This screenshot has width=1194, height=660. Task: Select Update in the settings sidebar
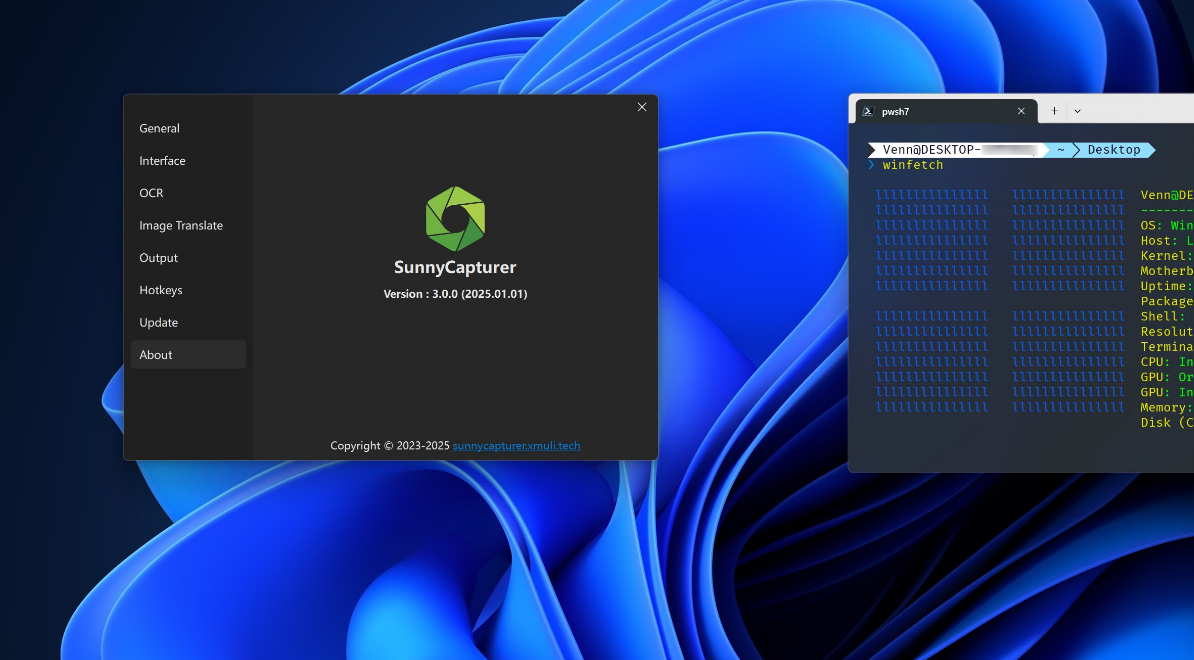coord(159,323)
